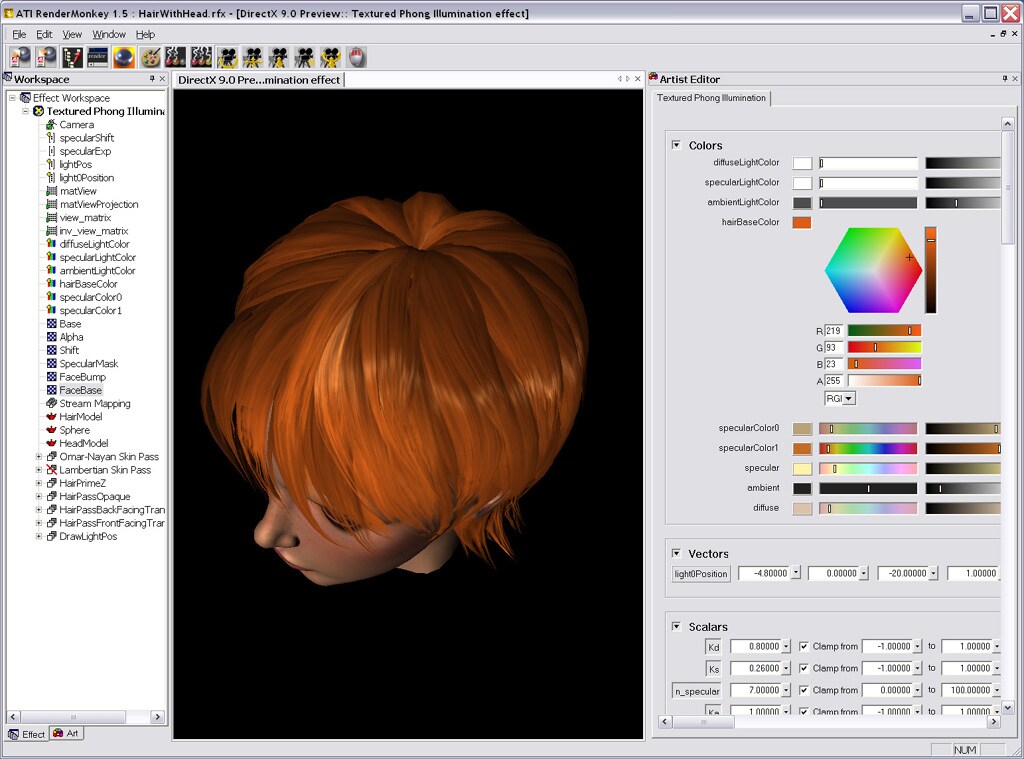Disable clamp for n_specular

click(804, 691)
